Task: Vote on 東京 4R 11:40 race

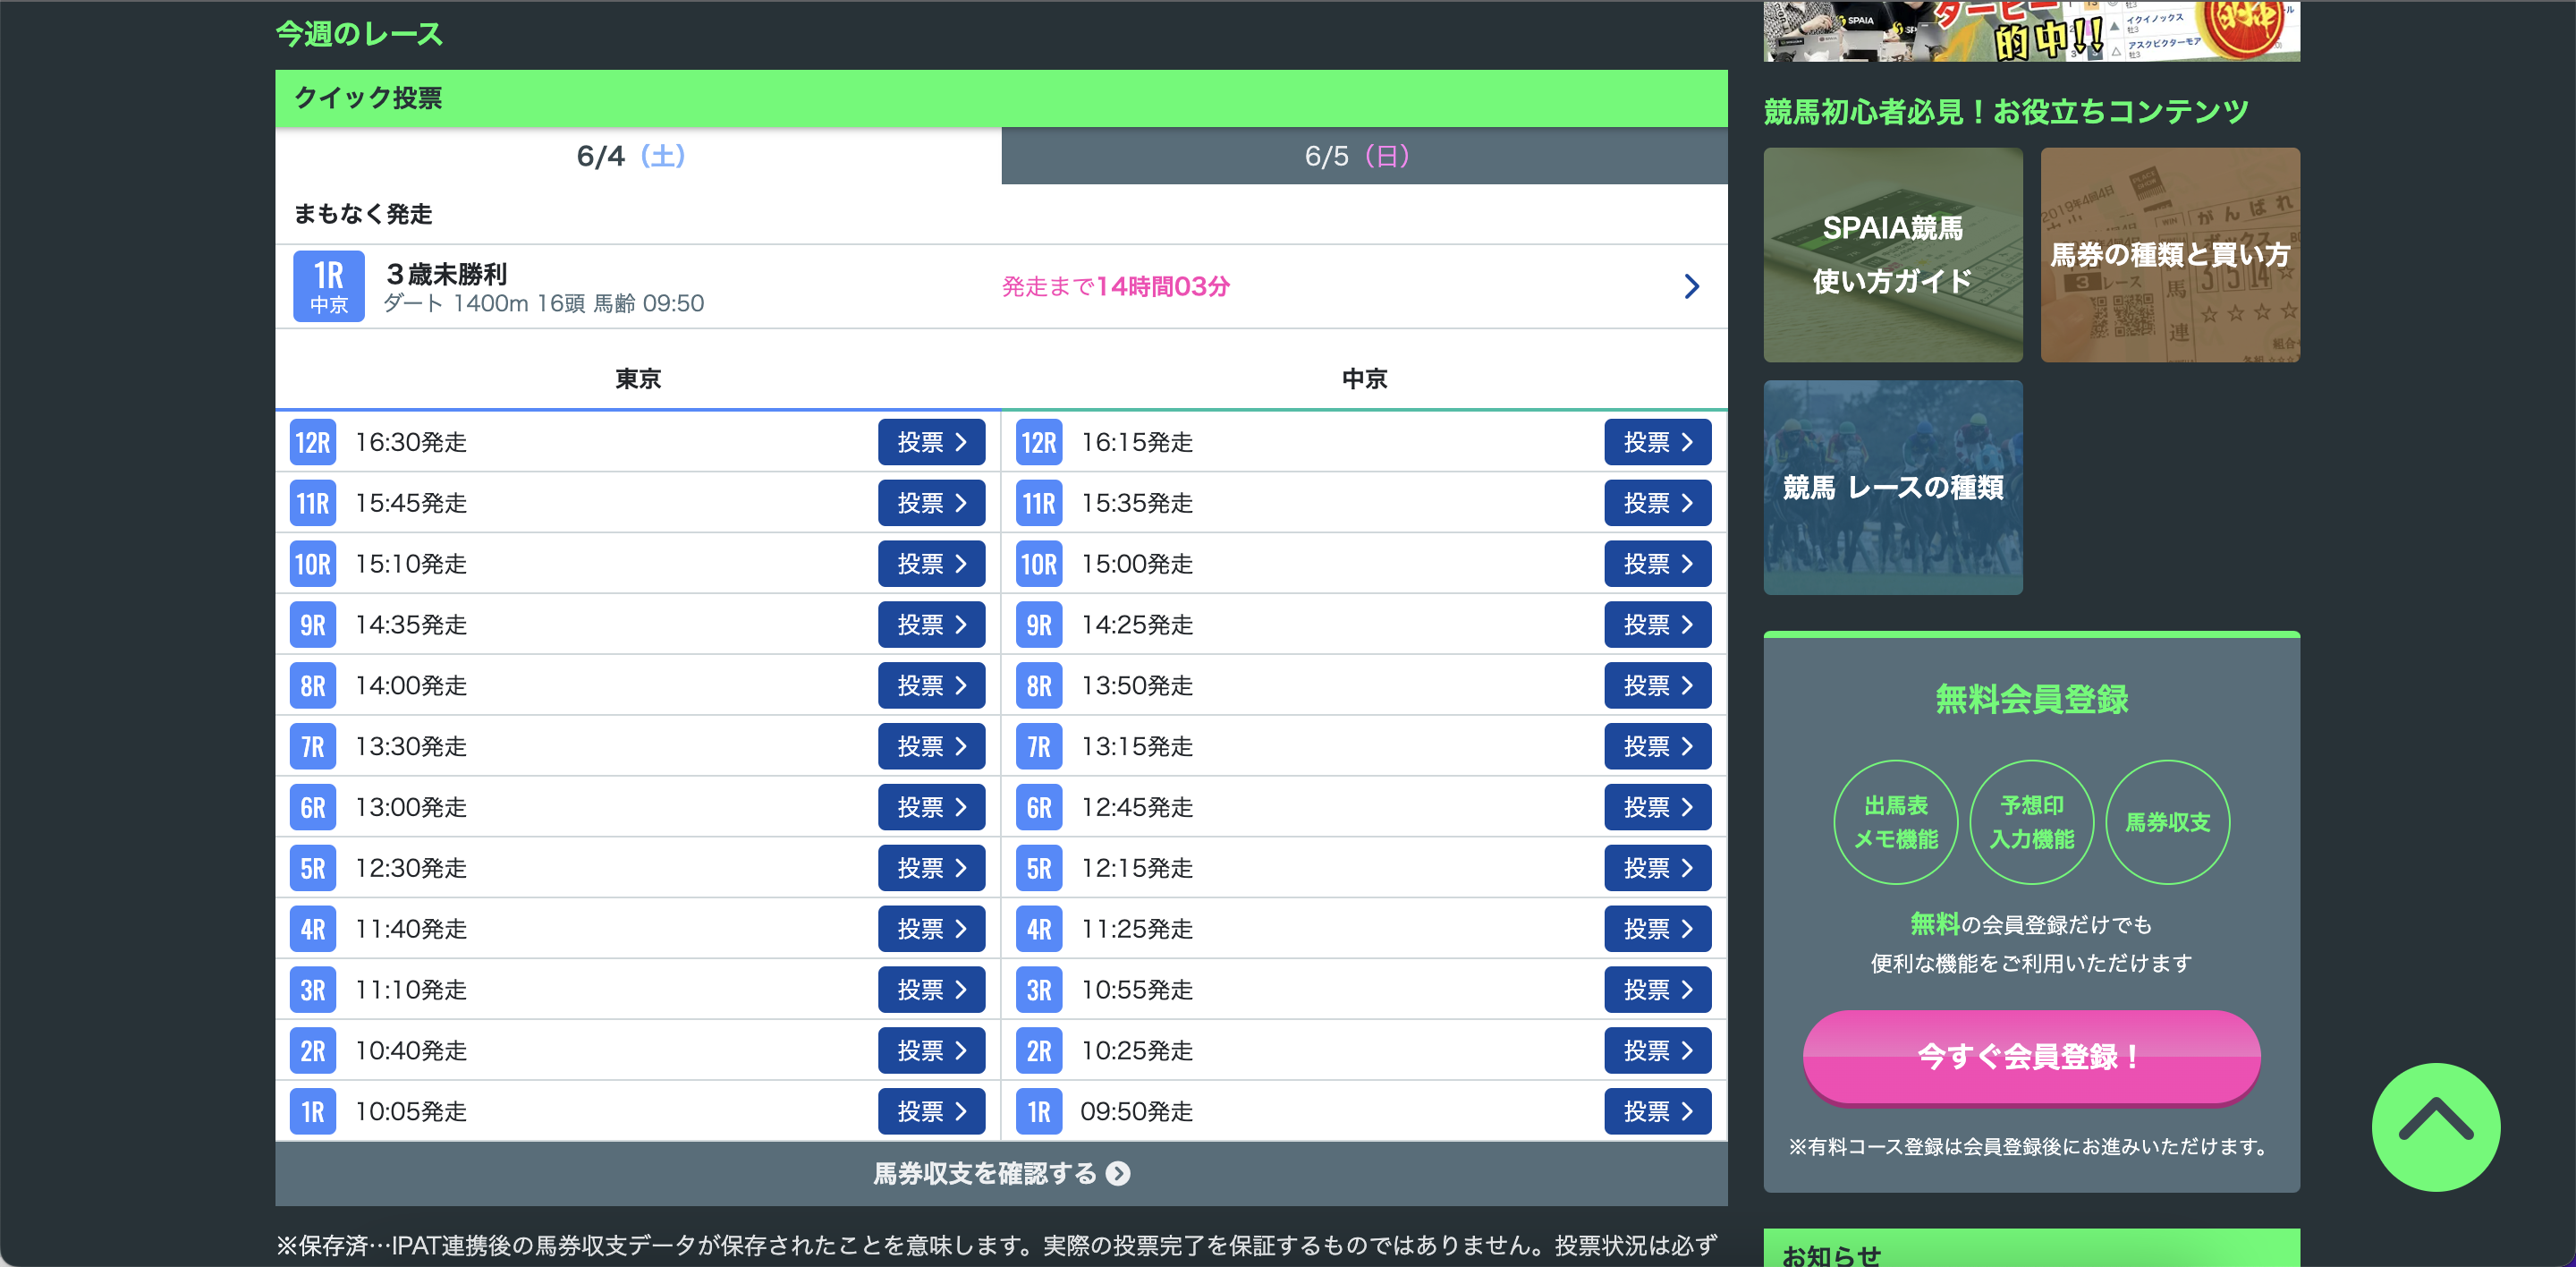Action: [931, 929]
